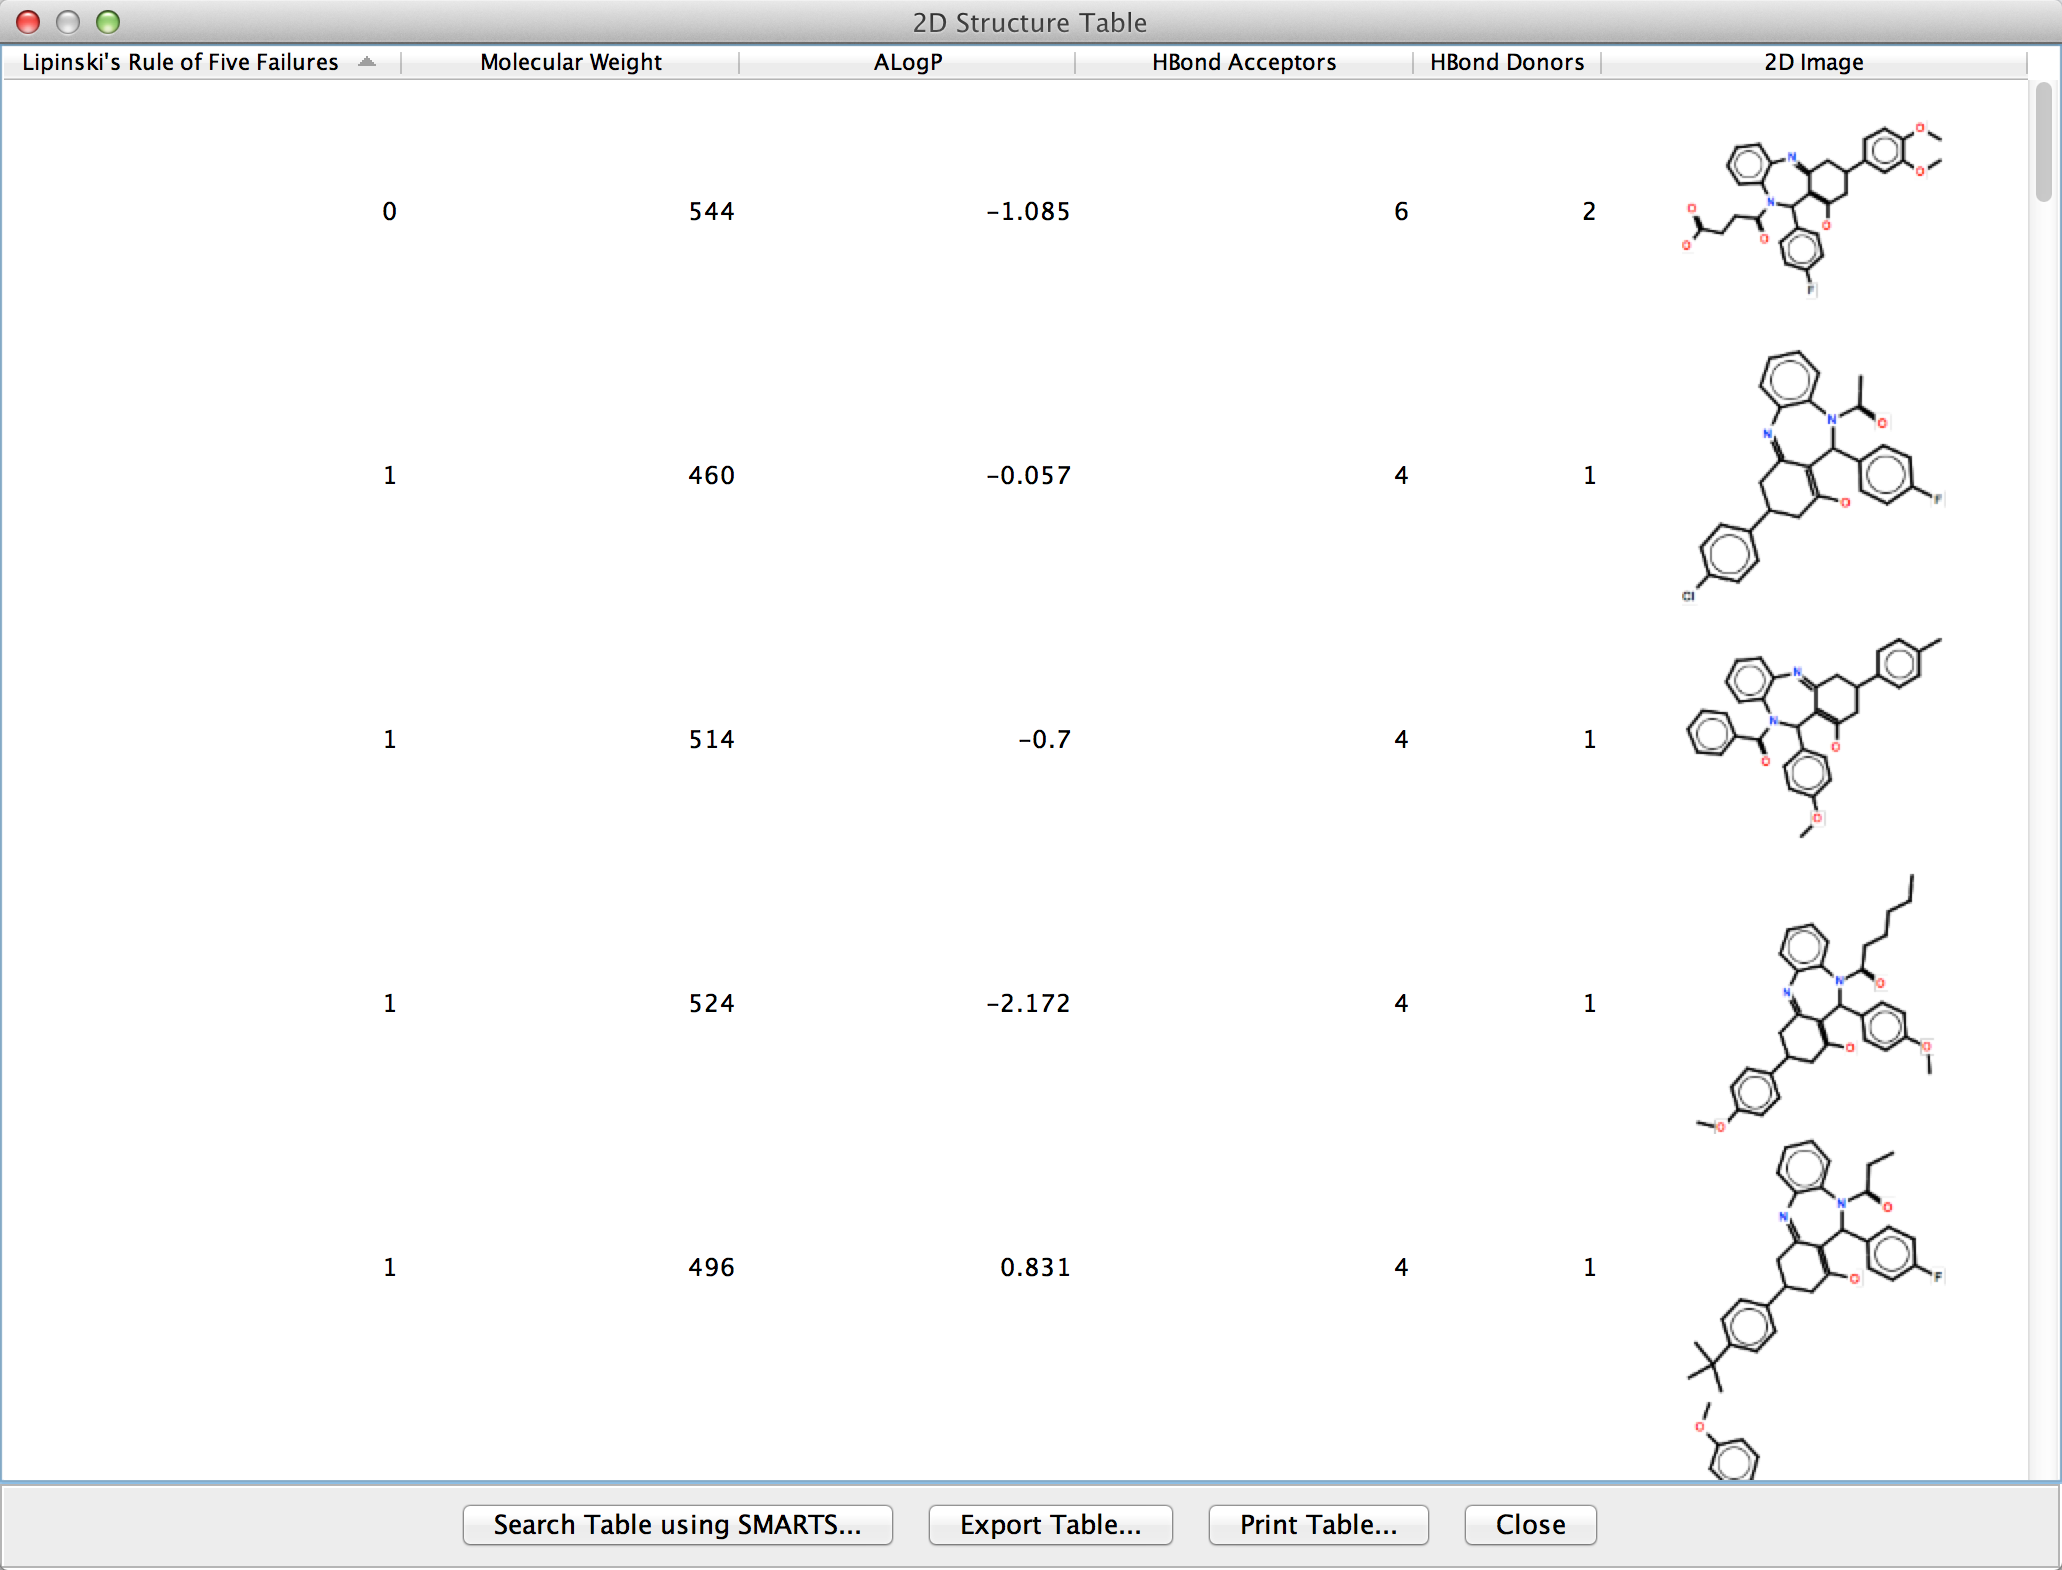Click the green zoom window button

point(108,22)
